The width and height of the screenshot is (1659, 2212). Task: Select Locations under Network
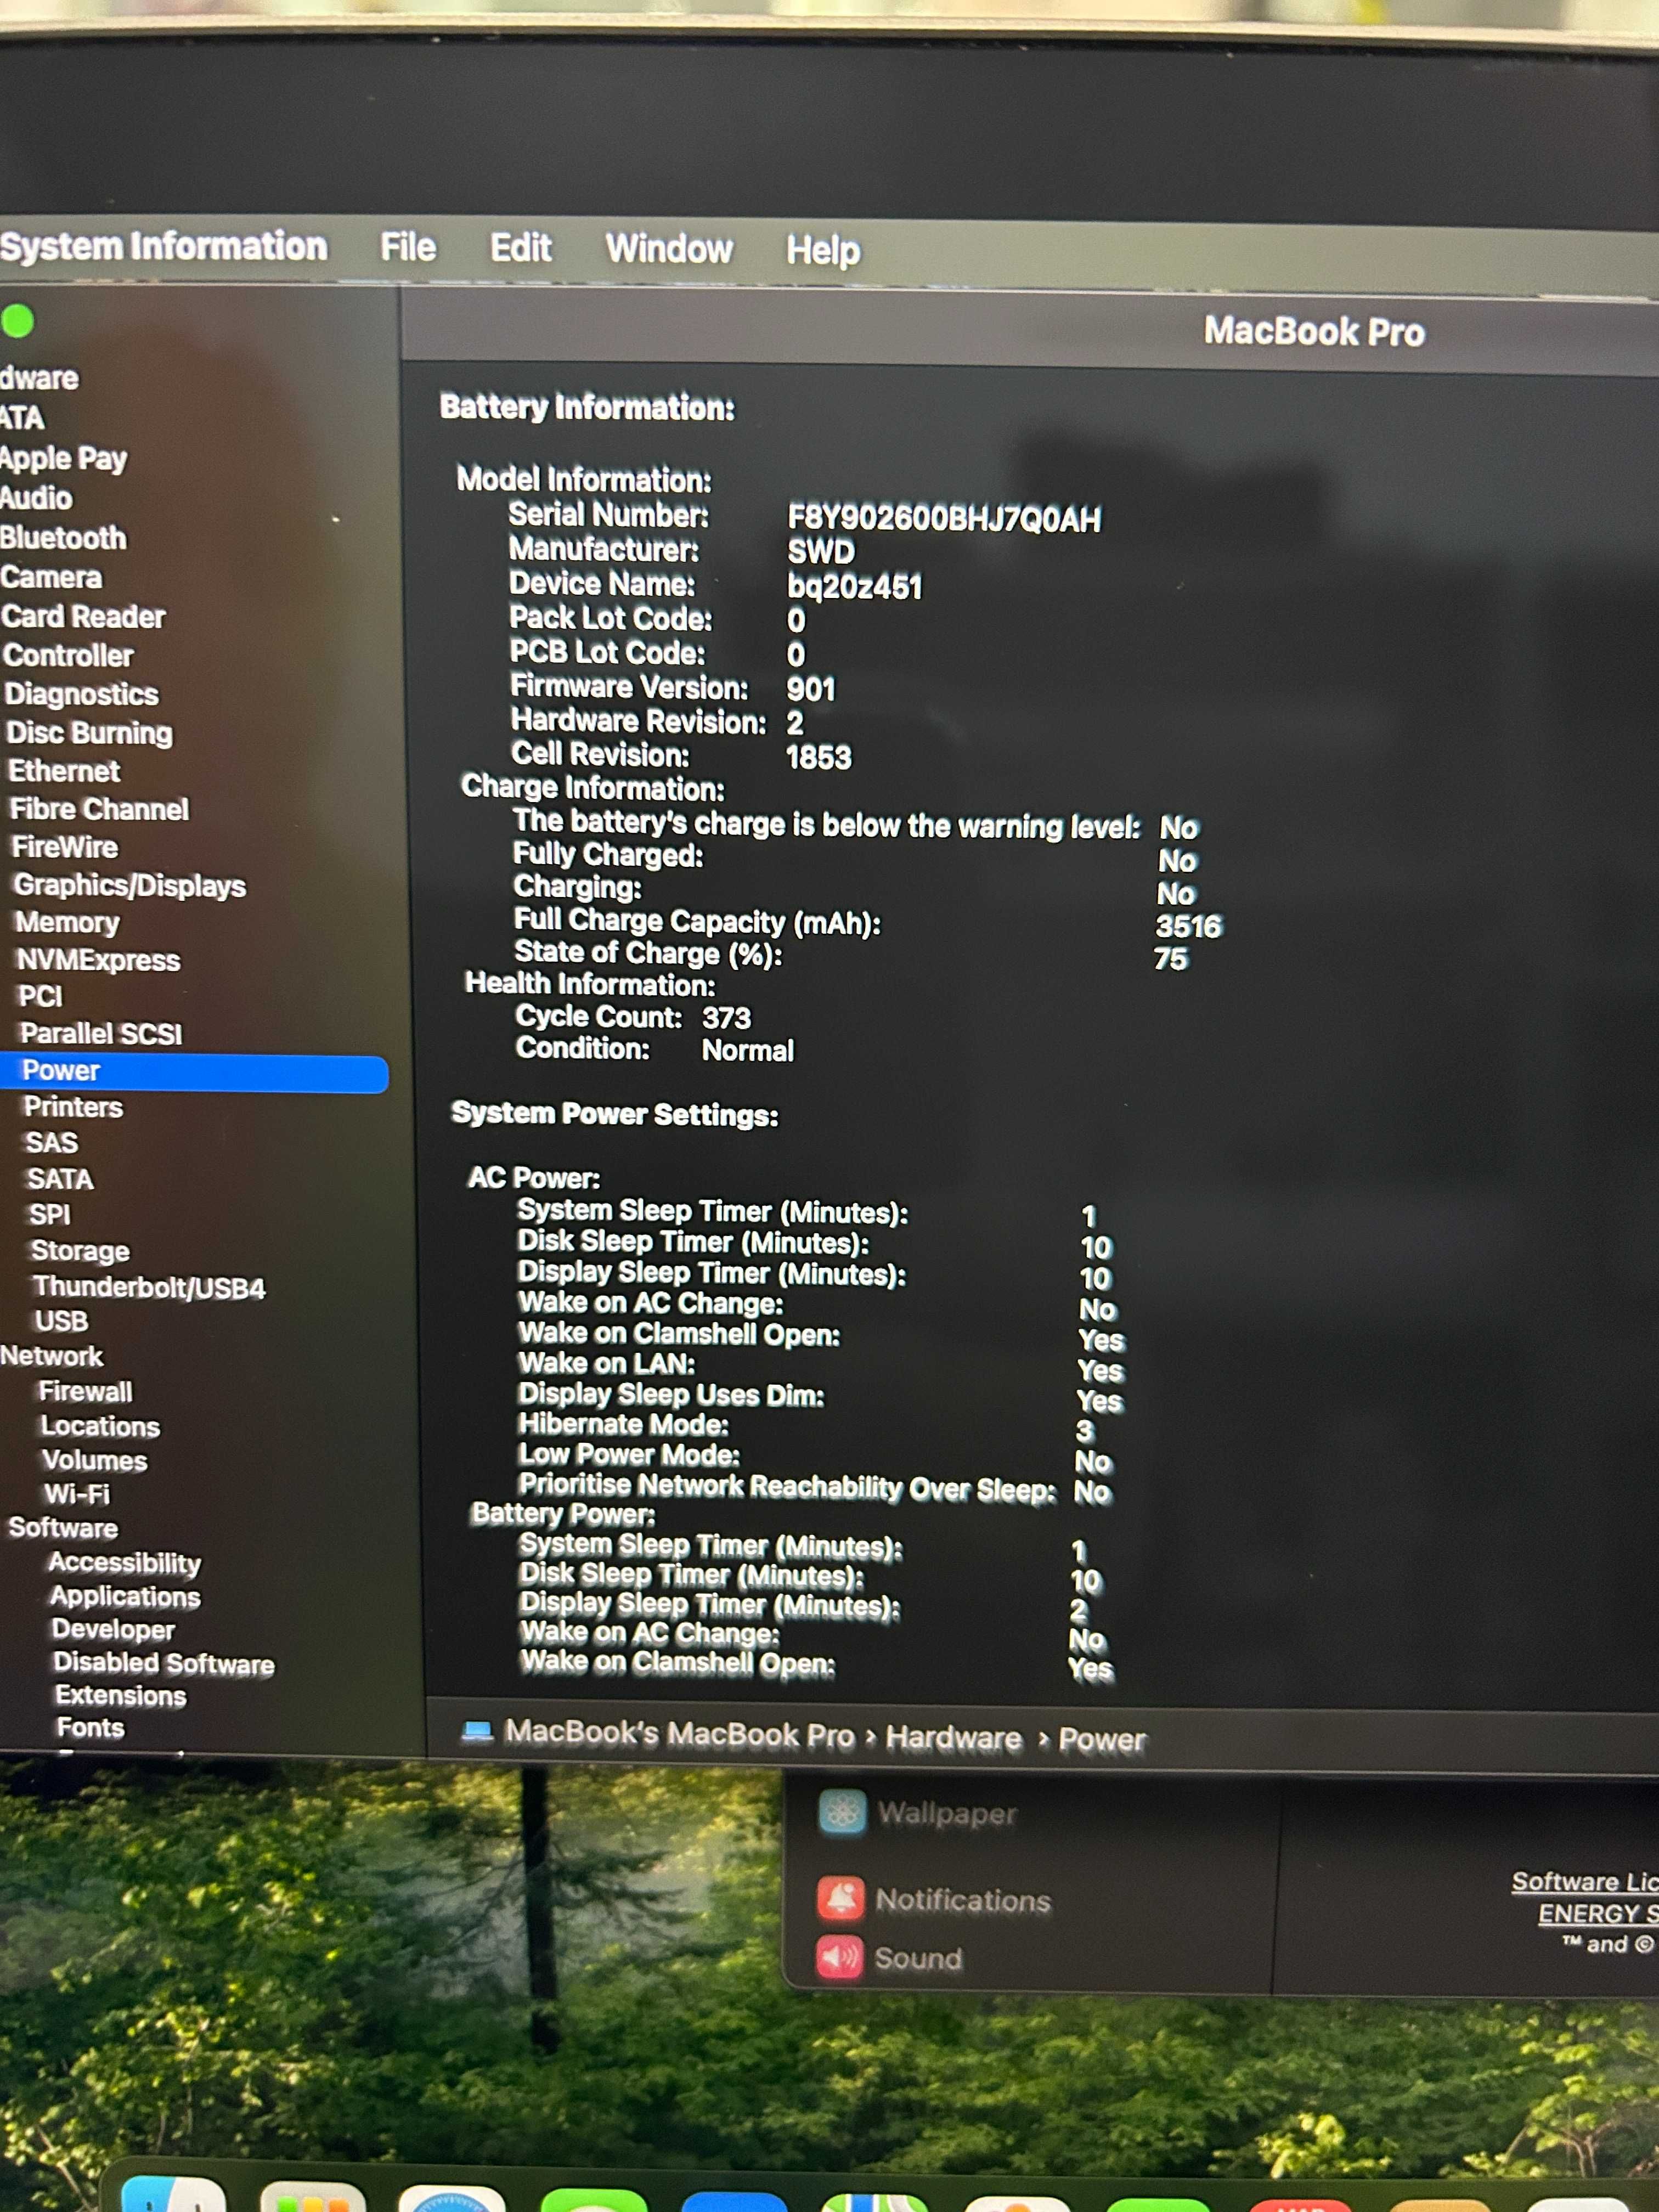coord(100,1426)
